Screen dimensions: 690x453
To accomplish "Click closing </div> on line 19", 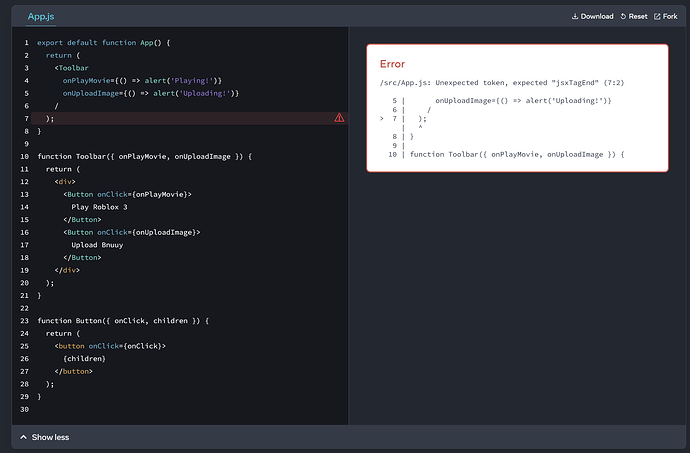I will [x=67, y=270].
